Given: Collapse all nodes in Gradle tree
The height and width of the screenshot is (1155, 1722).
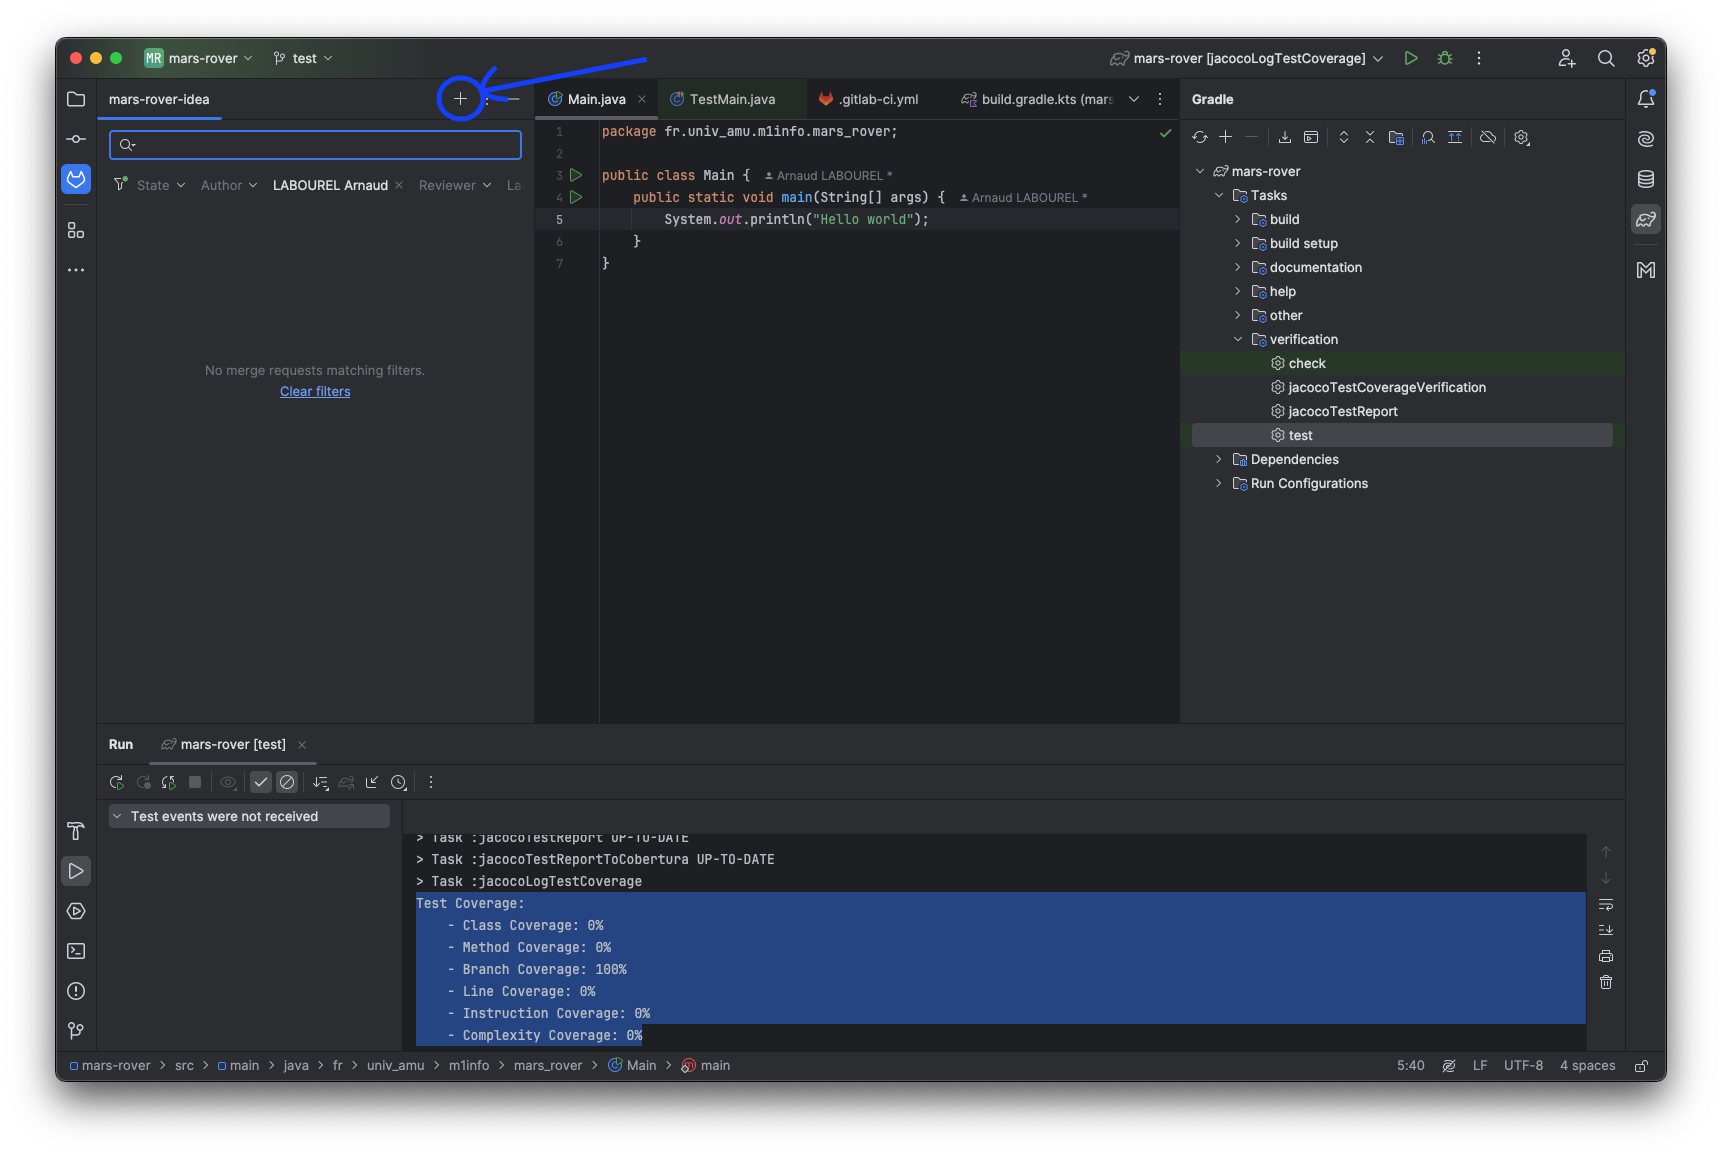Looking at the screenshot, I should point(1370,137).
